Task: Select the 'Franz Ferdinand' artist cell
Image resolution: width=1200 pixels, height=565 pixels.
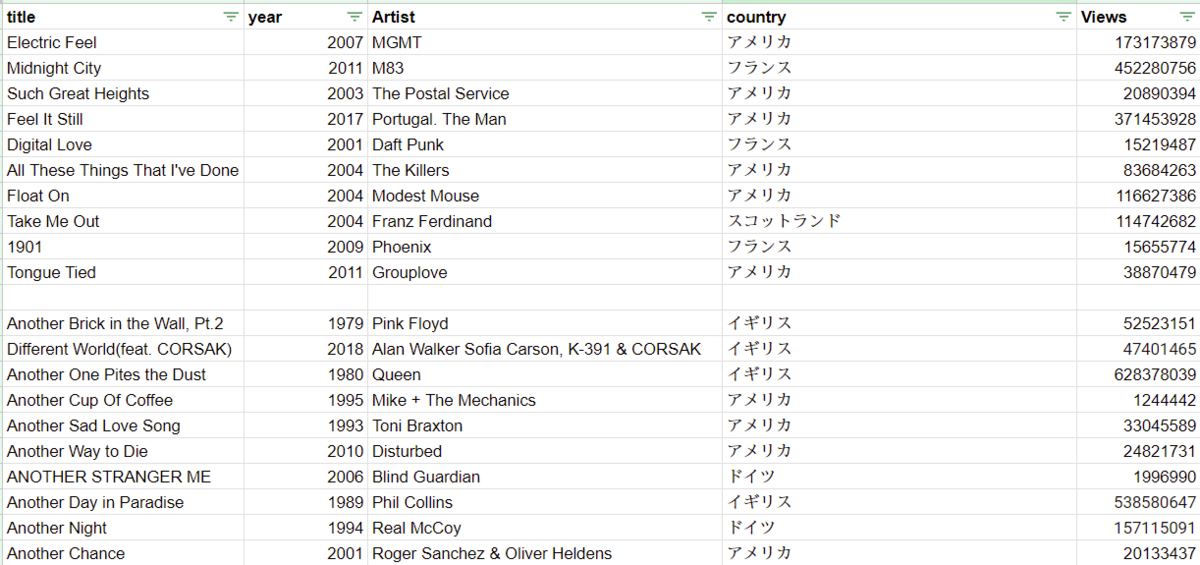Action: (x=545, y=221)
